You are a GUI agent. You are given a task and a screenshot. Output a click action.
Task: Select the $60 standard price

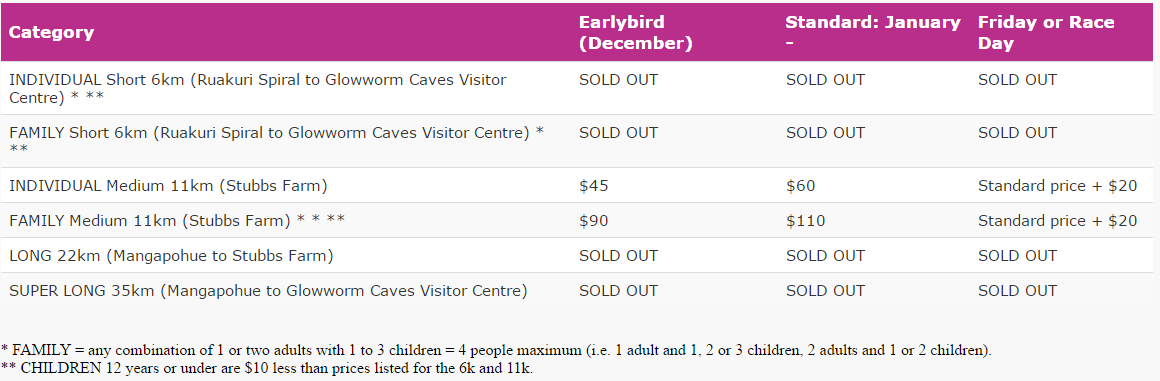click(x=800, y=186)
